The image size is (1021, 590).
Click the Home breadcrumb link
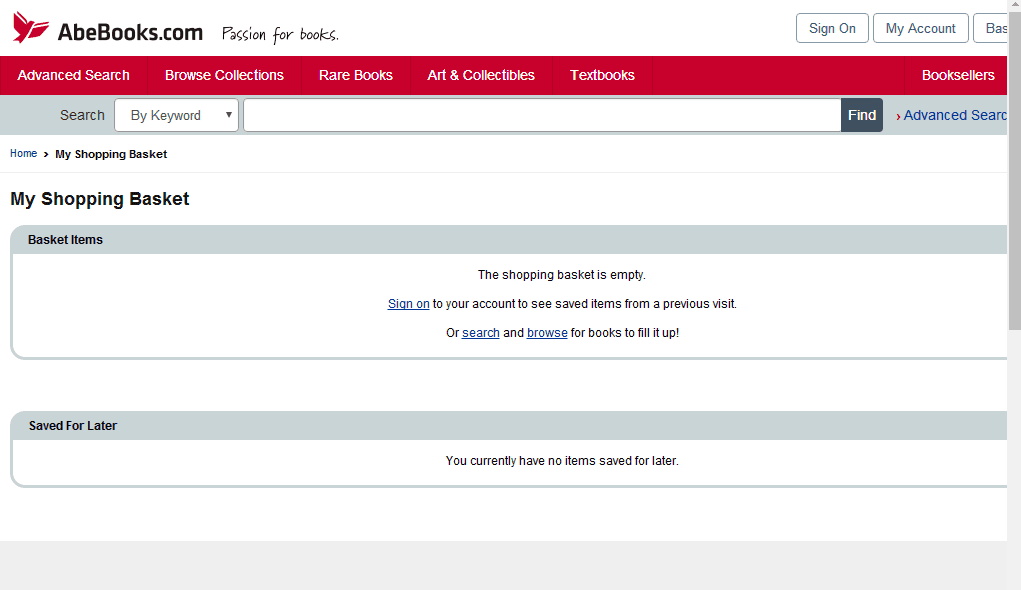click(23, 154)
